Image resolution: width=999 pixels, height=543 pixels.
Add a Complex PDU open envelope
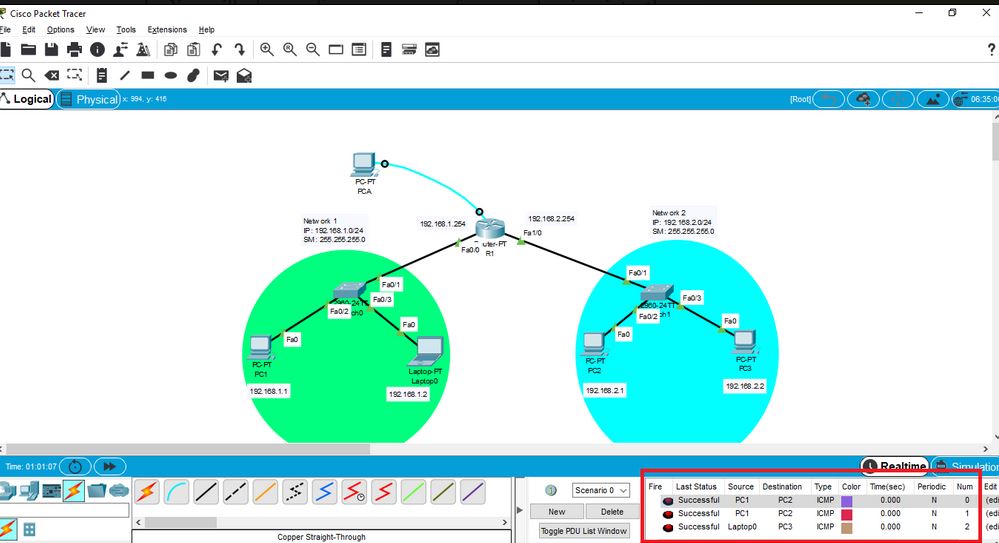pyautogui.click(x=244, y=76)
